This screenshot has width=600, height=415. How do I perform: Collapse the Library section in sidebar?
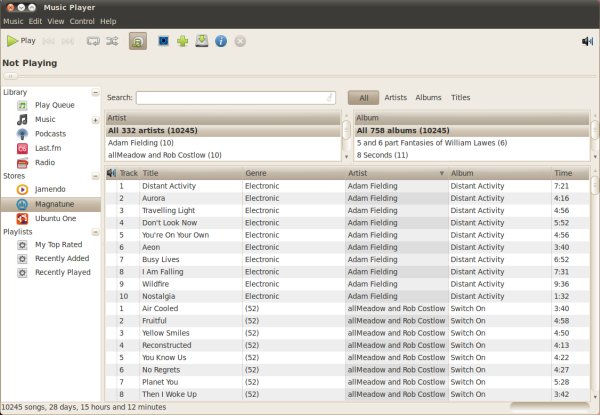pos(96,92)
